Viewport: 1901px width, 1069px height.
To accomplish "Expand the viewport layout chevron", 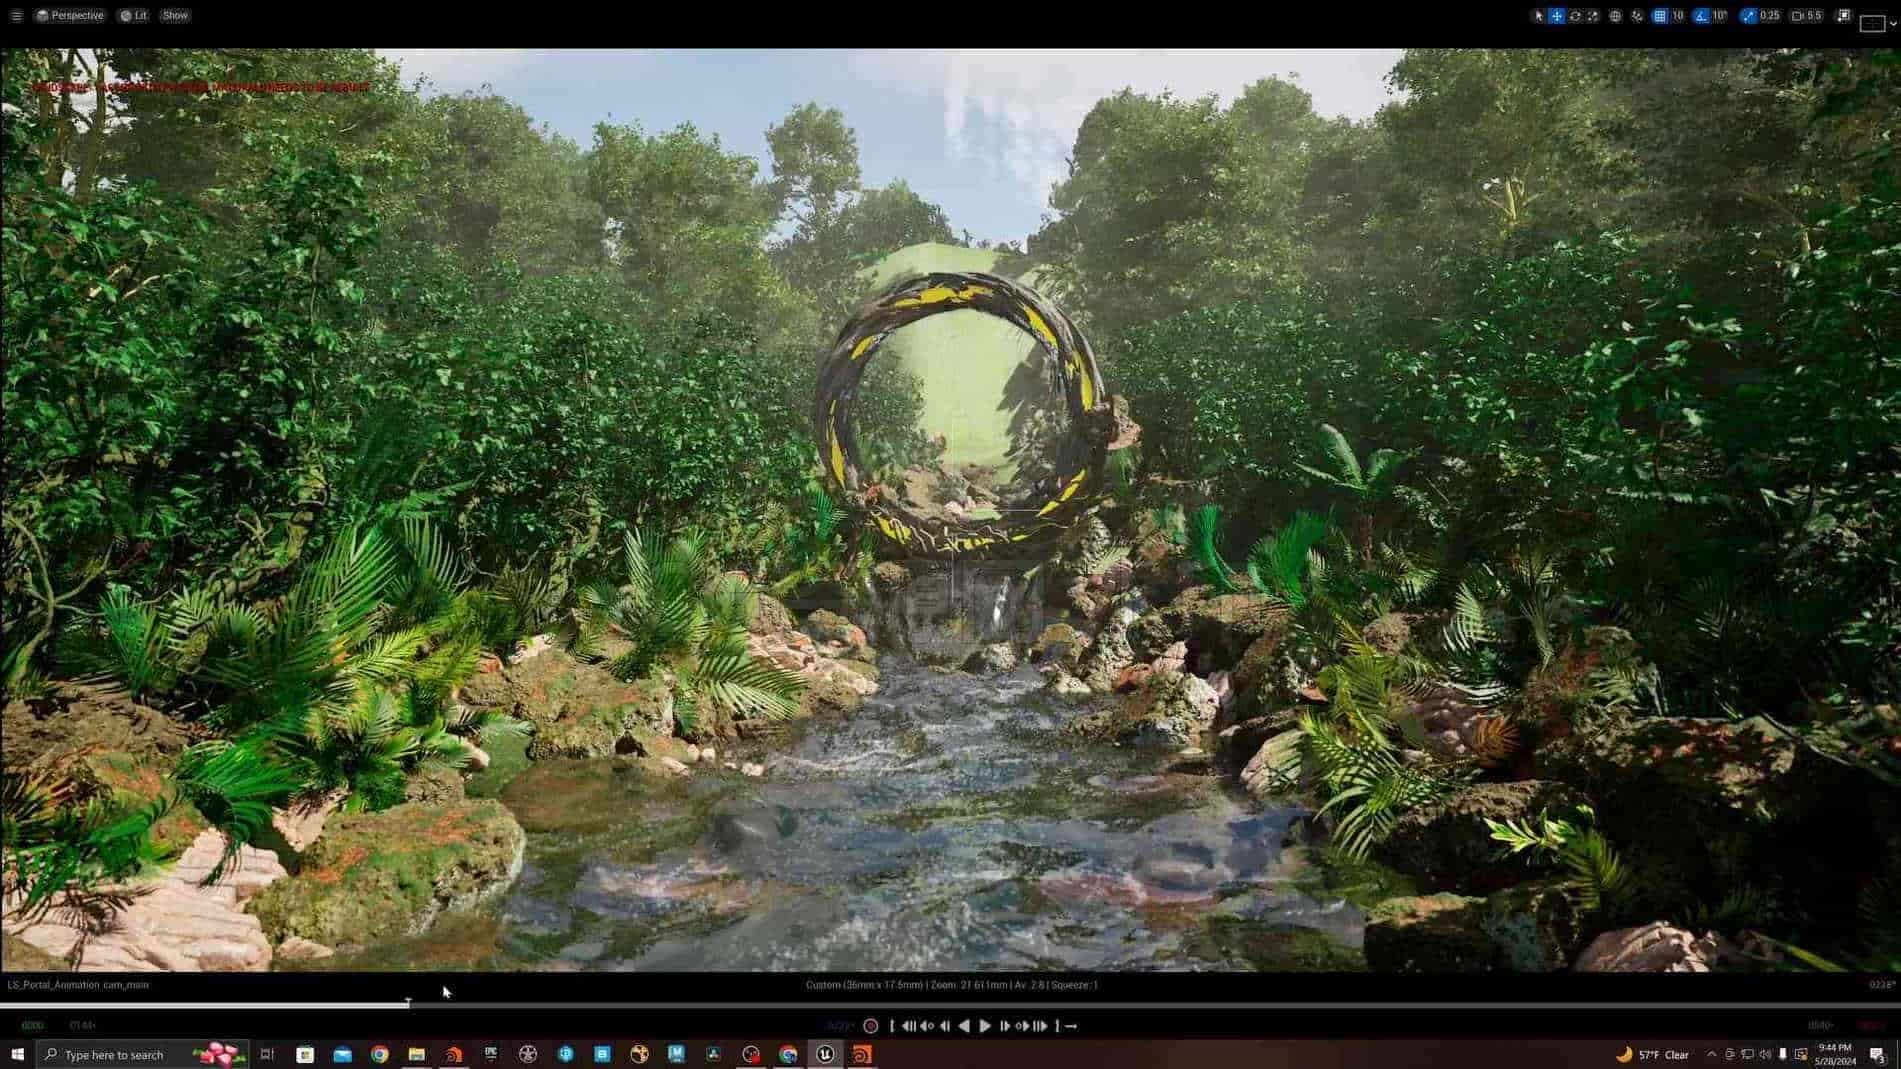I will tap(1892, 23).
